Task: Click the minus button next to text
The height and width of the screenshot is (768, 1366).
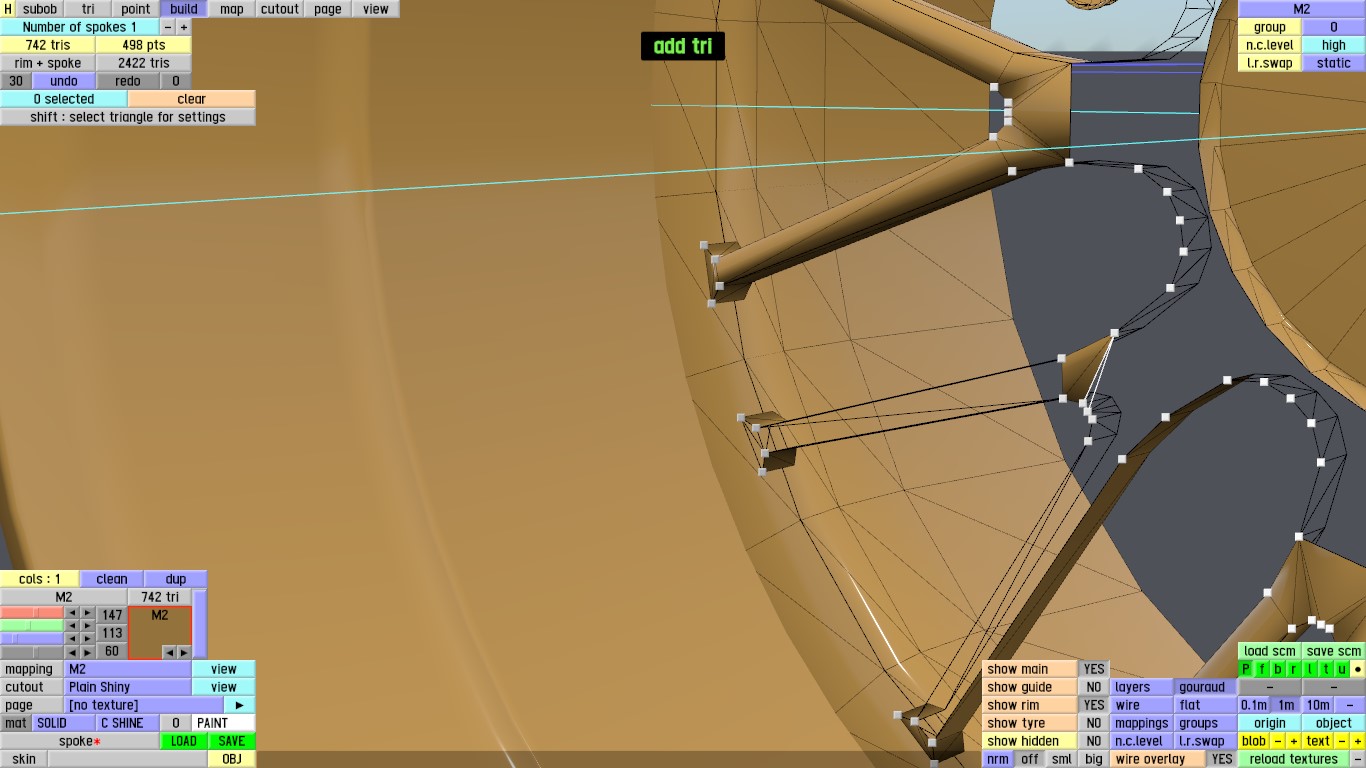Action: pyautogui.click(x=1342, y=741)
